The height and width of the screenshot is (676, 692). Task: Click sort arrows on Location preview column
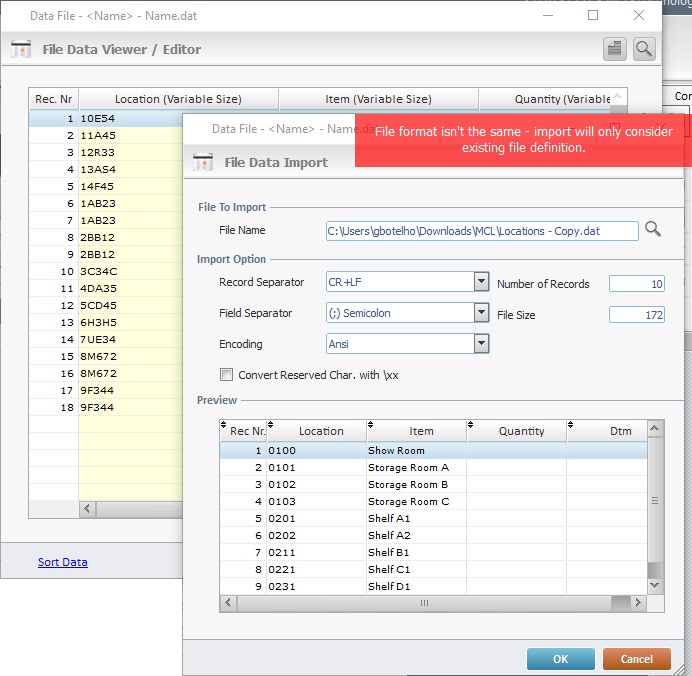pyautogui.click(x=272, y=425)
